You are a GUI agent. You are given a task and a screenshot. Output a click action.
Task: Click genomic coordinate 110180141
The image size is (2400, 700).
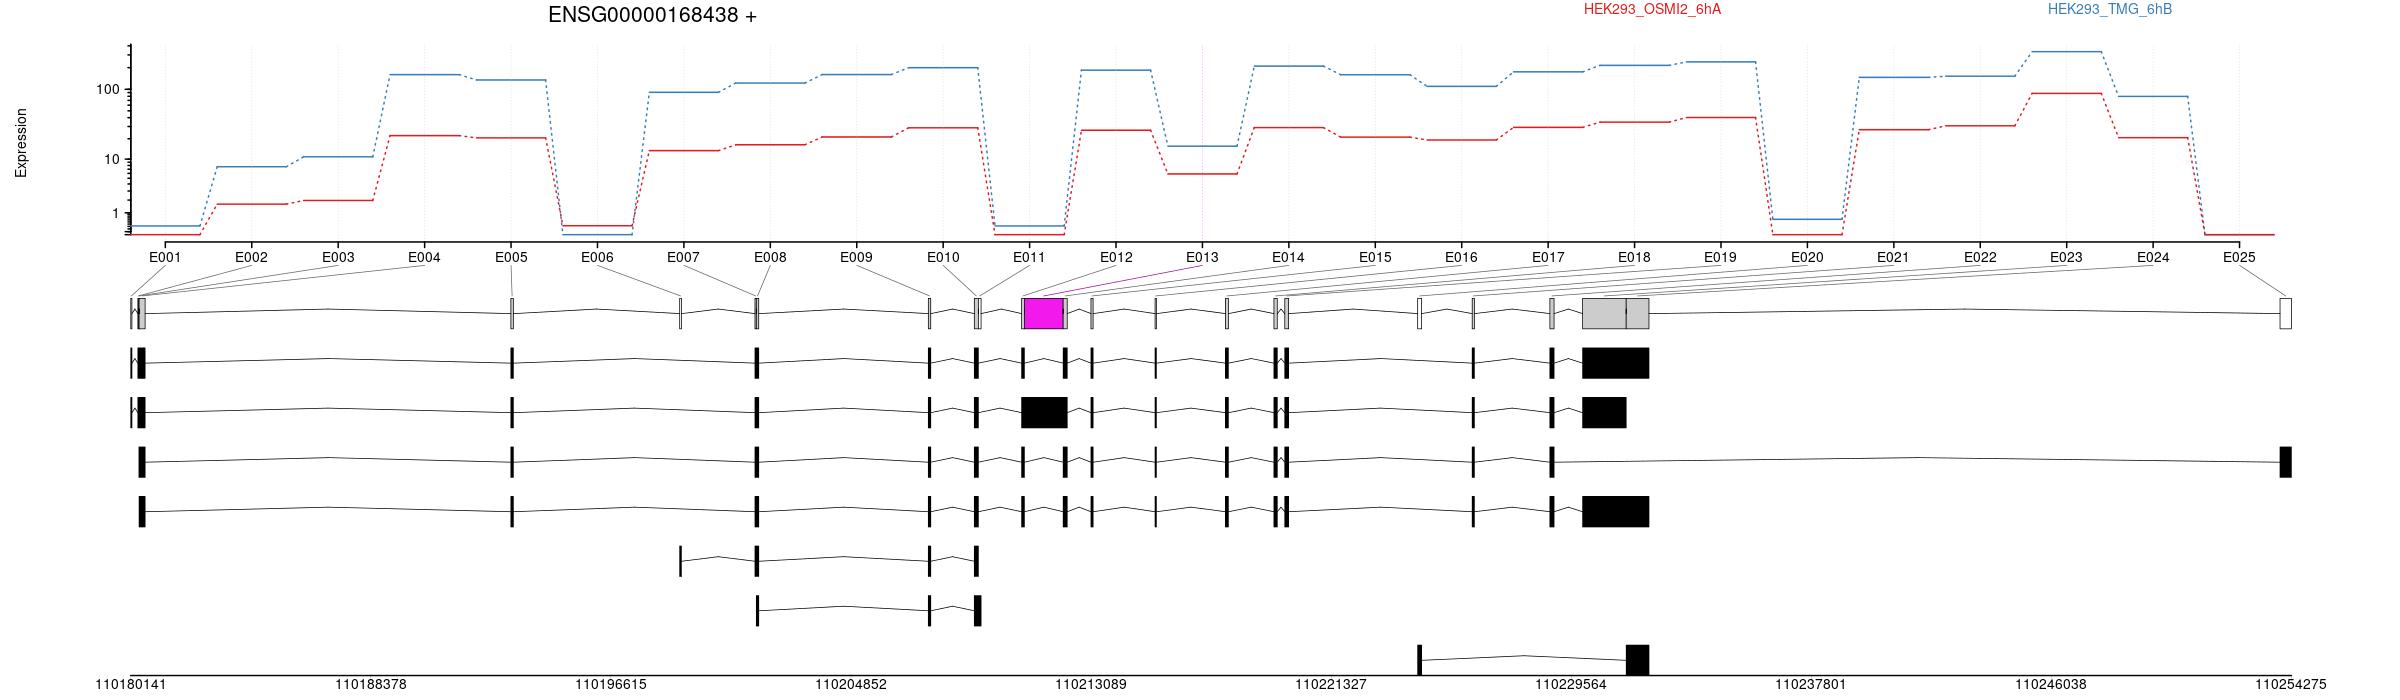131,685
